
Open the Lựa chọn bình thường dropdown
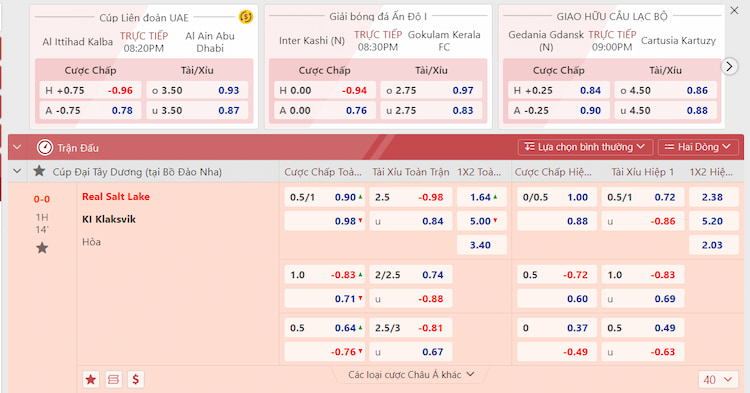(585, 147)
